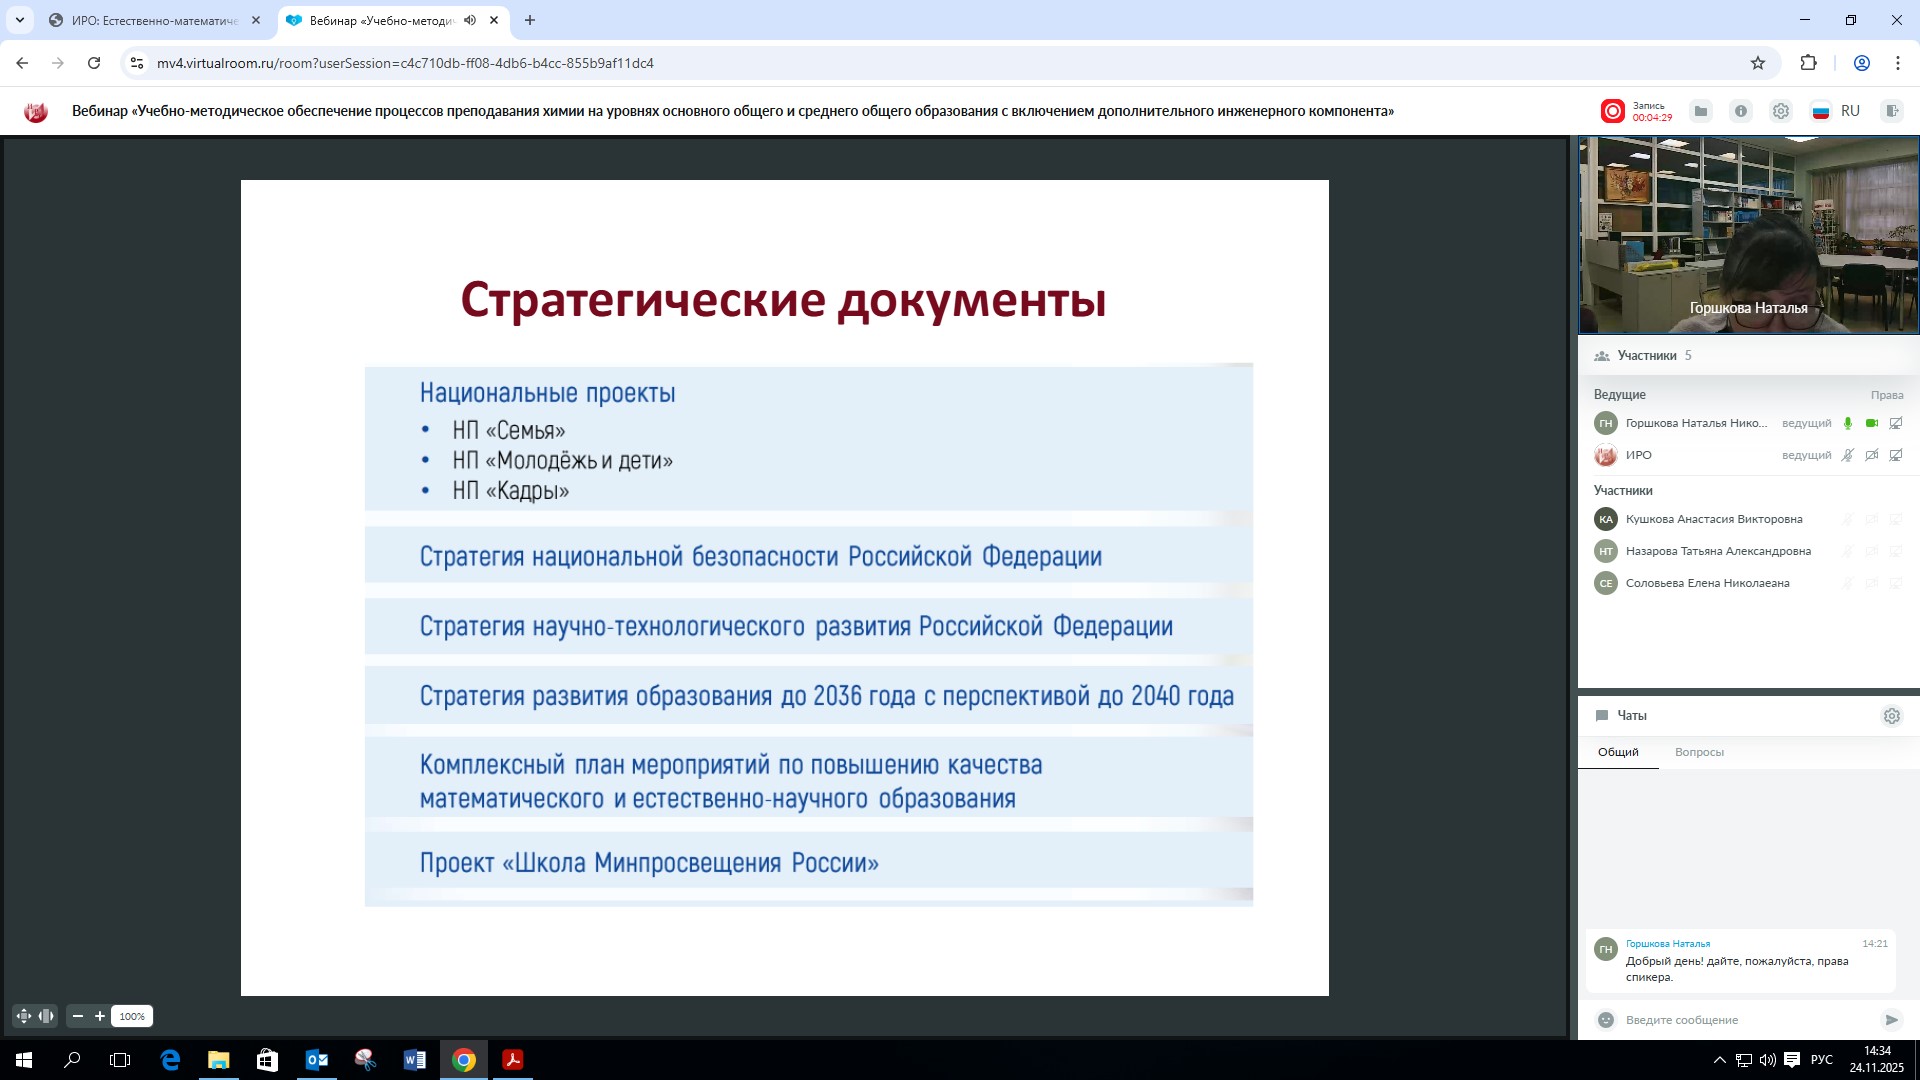1920x1080 pixels.
Task: Click the exit room door icon
Action: (1891, 111)
